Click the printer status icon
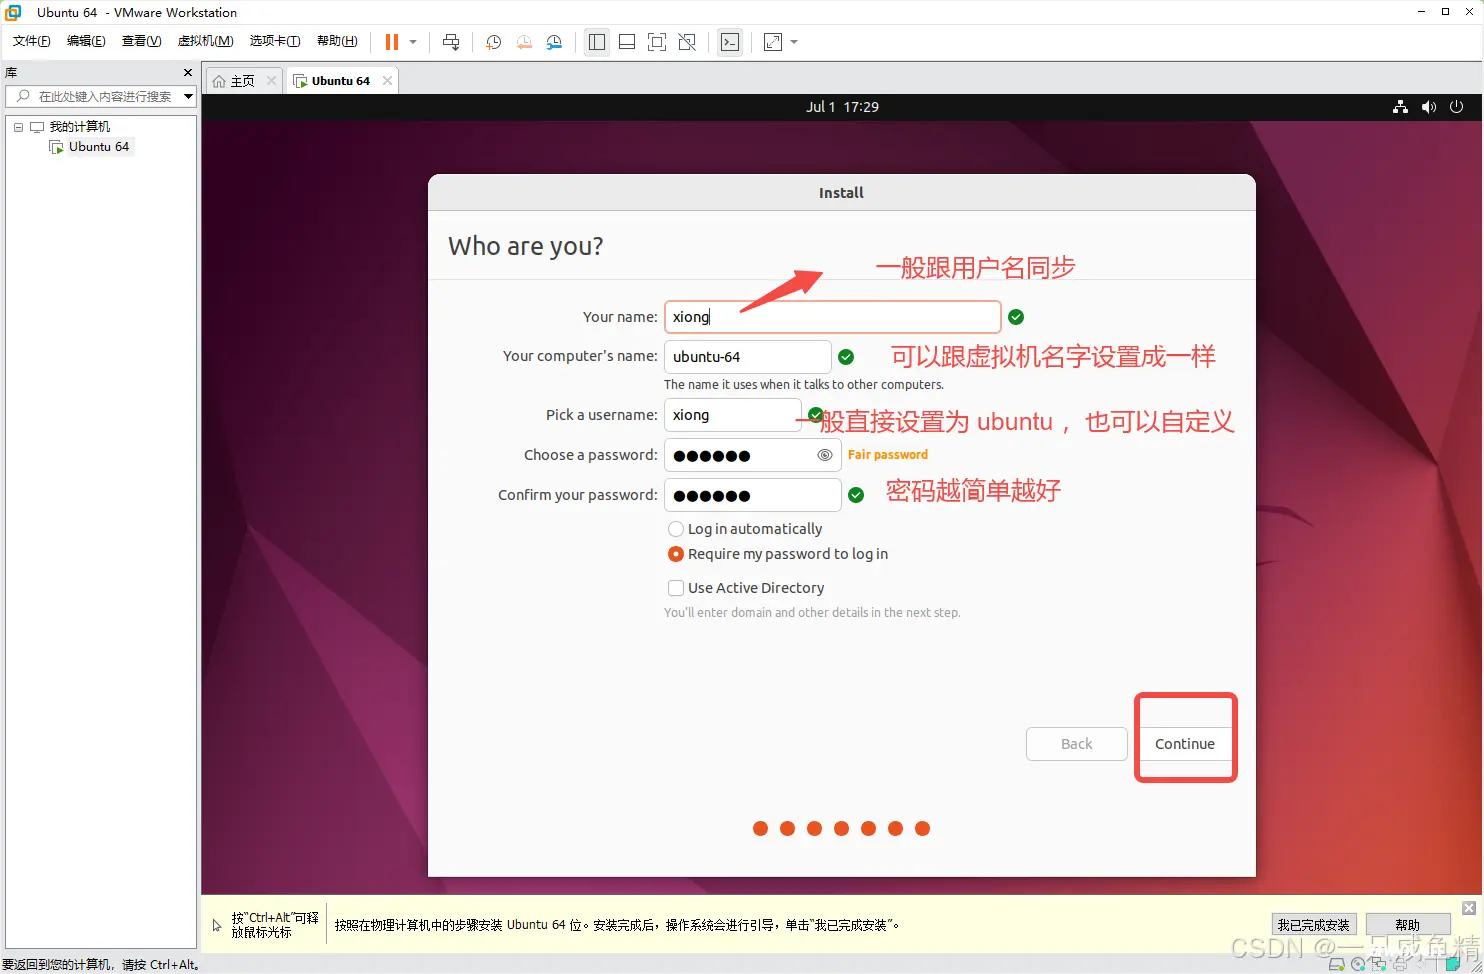Image resolution: width=1484 pixels, height=974 pixels. click(x=1400, y=965)
